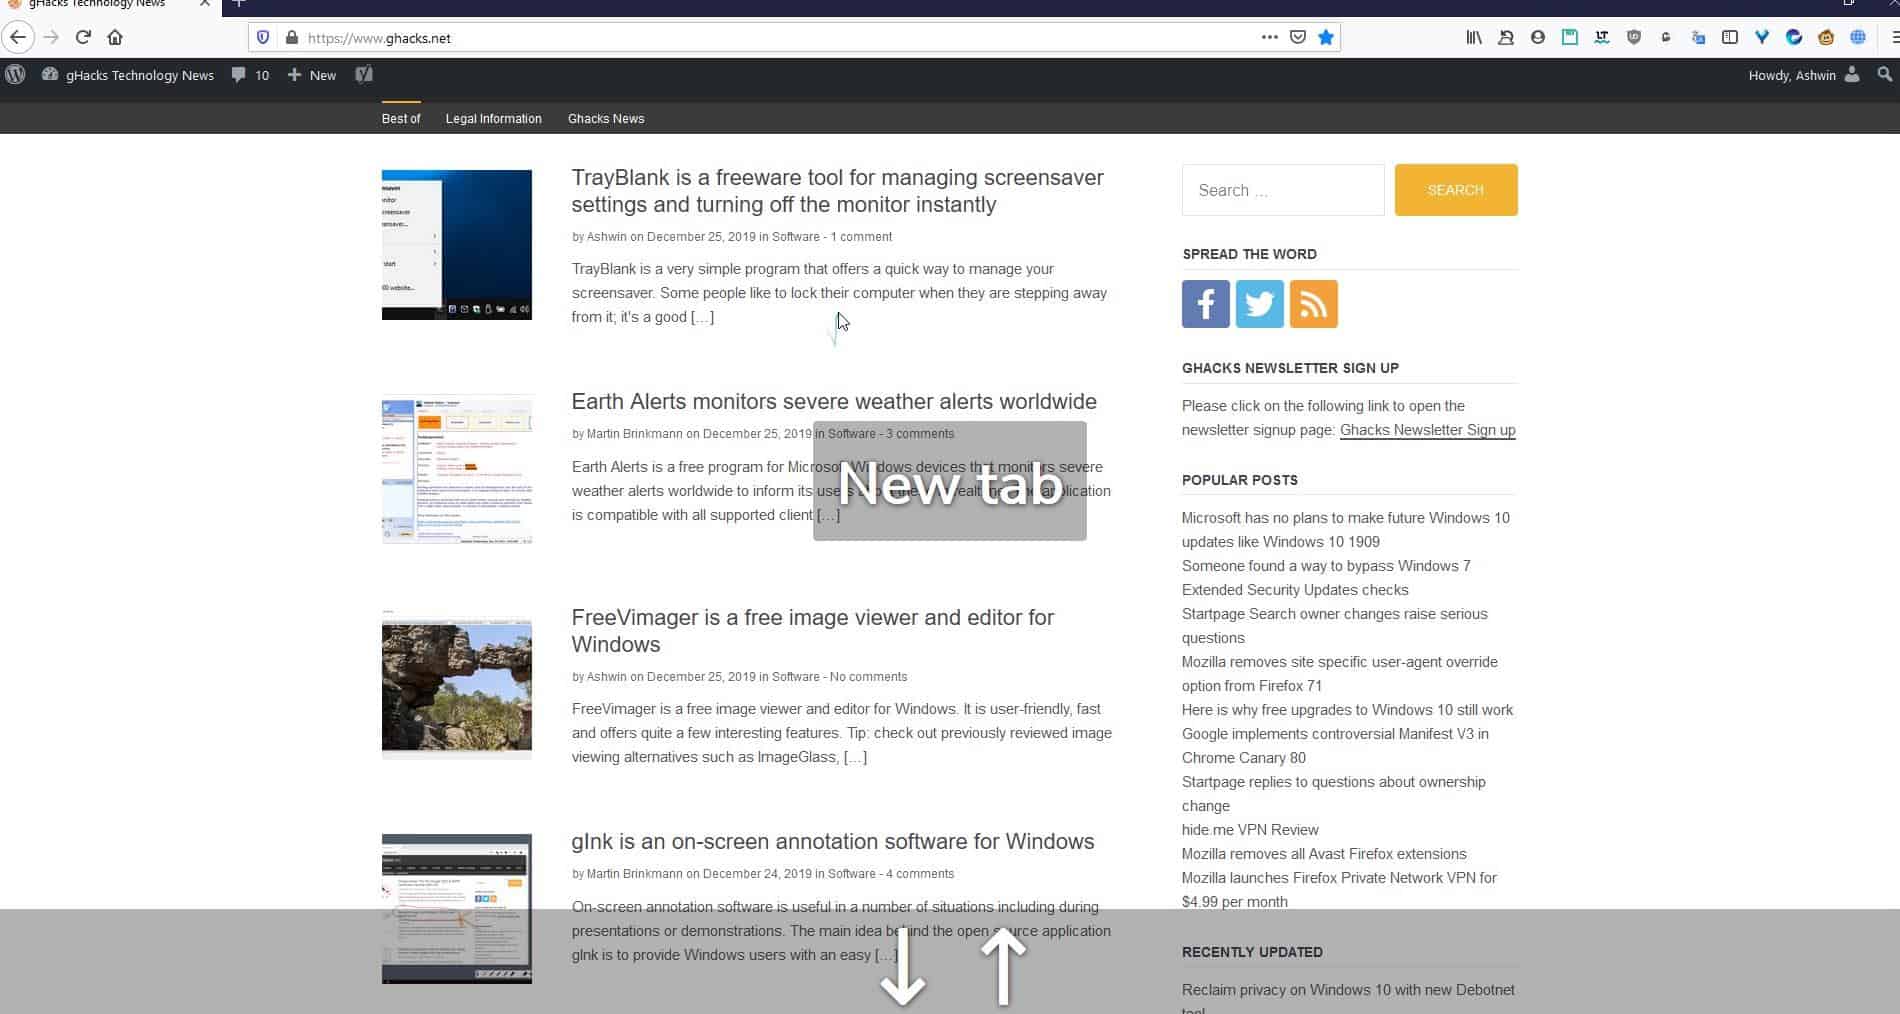Open FreeVimager's No comments link
1900x1014 pixels.
coord(868,677)
